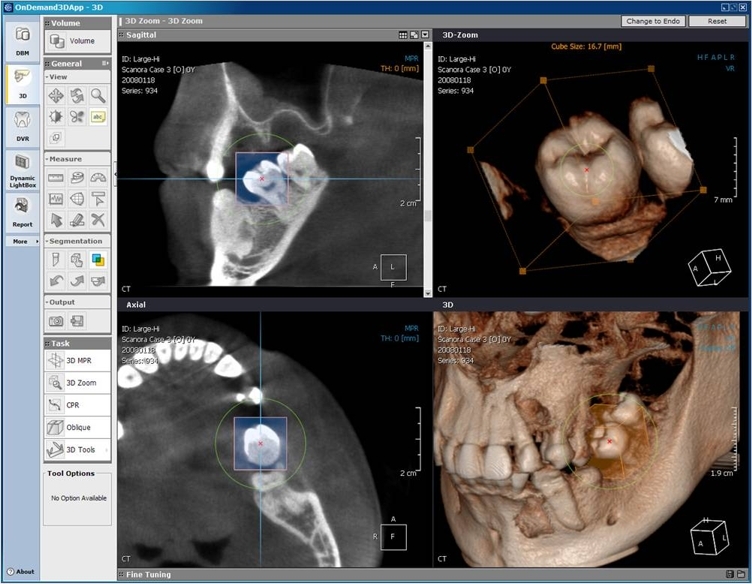
Task: Open the Report module
Action: point(23,212)
